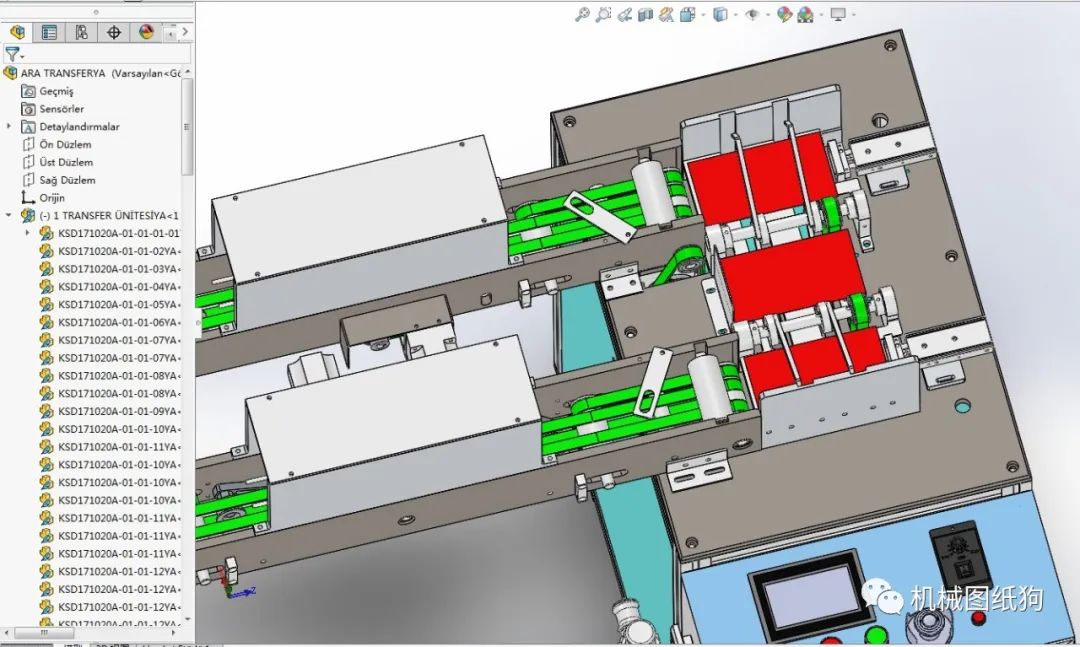This screenshot has height=647, width=1080.
Task: Click the Previous View icon
Action: [x=625, y=14]
